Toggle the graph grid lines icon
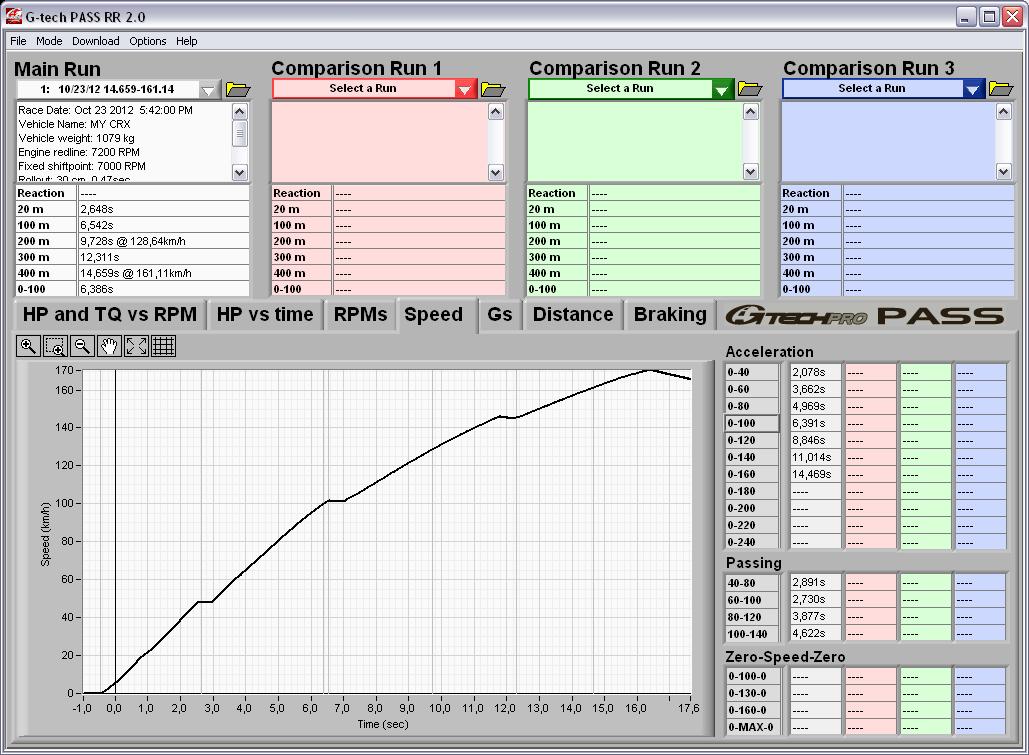 [163, 346]
